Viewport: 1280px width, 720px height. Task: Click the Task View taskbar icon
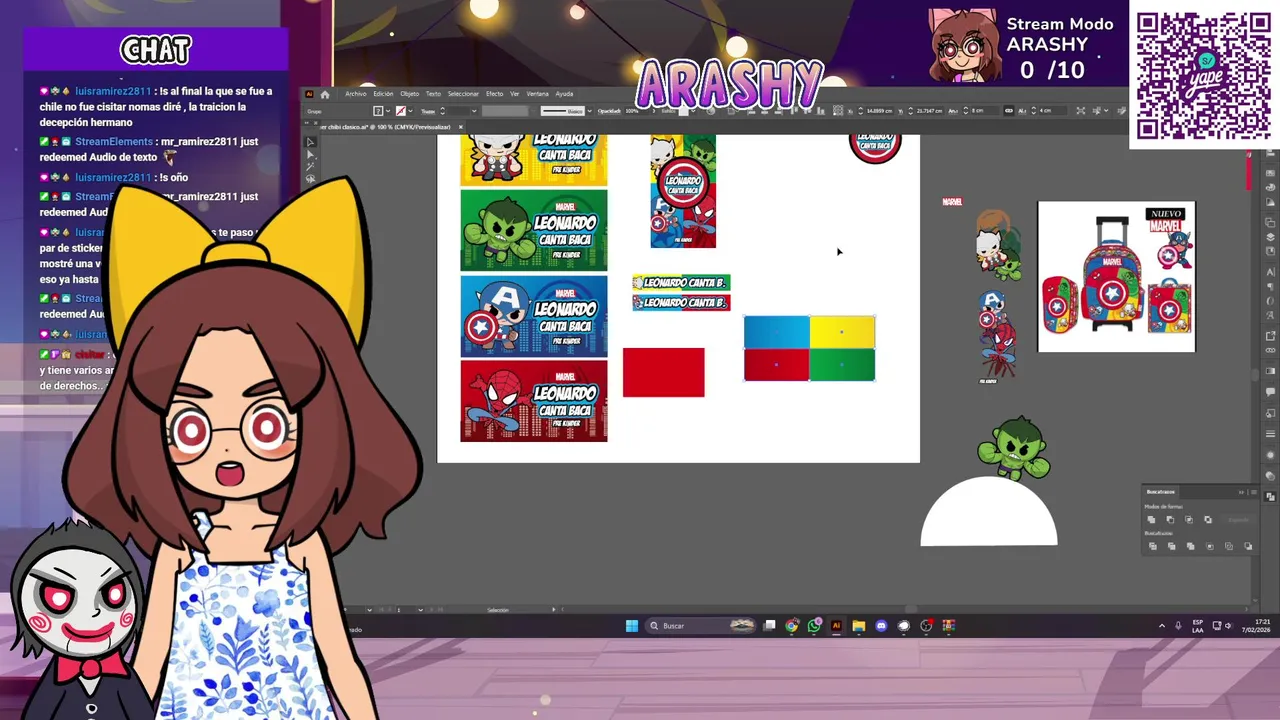click(x=770, y=626)
